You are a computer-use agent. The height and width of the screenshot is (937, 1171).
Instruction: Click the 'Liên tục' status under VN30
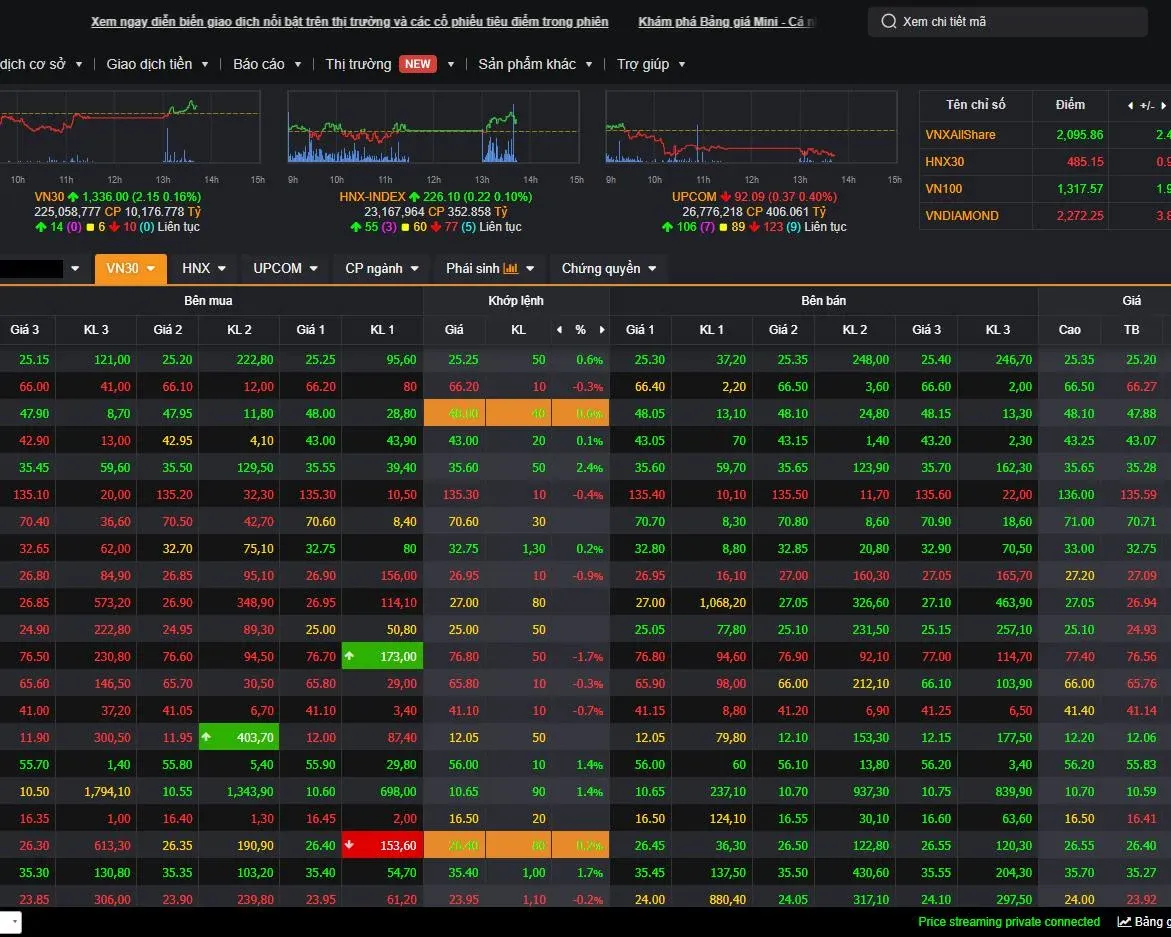click(x=178, y=227)
